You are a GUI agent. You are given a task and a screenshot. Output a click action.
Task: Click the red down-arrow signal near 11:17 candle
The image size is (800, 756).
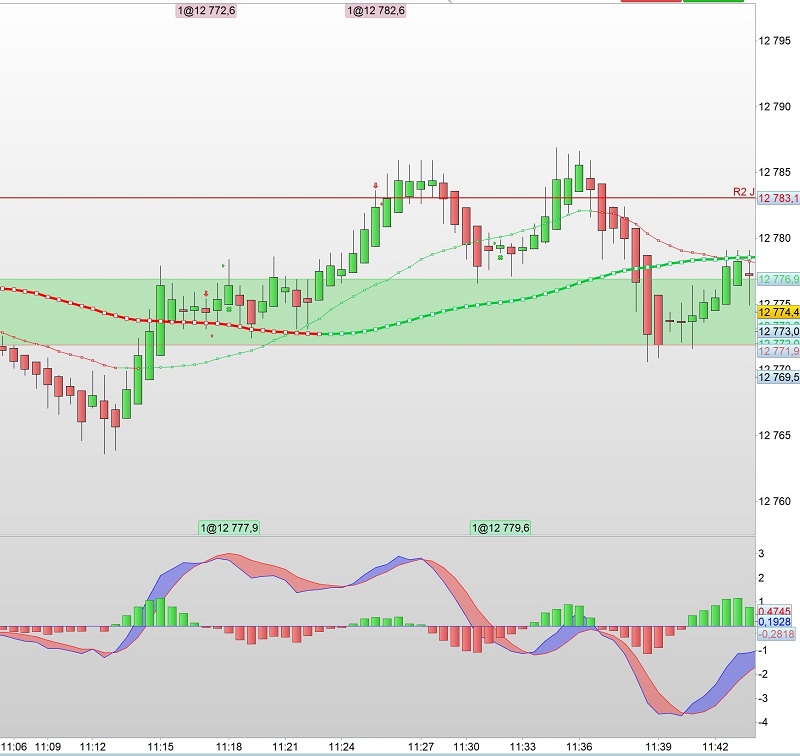point(206,294)
